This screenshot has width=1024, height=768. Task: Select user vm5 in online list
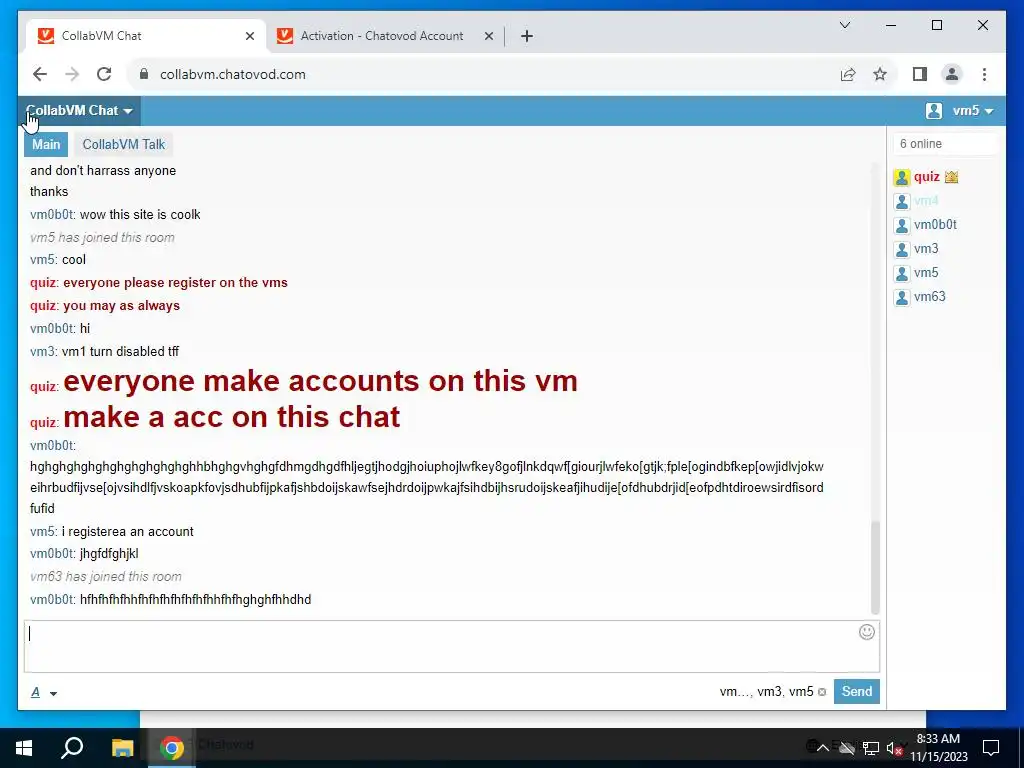(x=926, y=273)
